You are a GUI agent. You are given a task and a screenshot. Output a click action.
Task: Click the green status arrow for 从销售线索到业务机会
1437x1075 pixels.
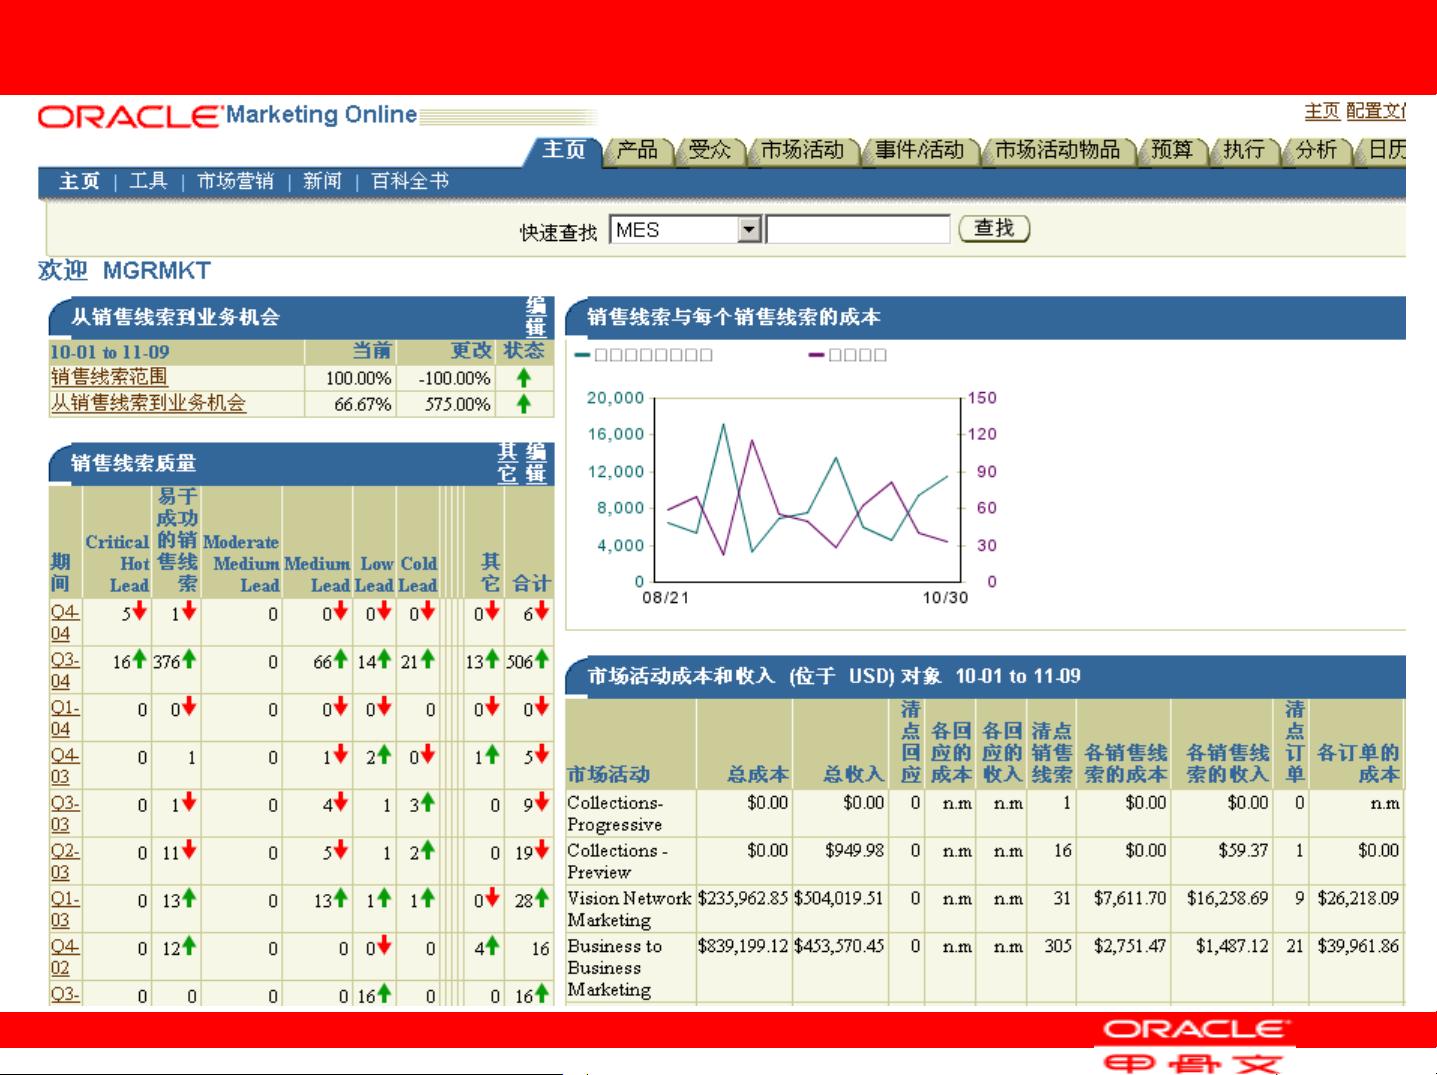523,404
